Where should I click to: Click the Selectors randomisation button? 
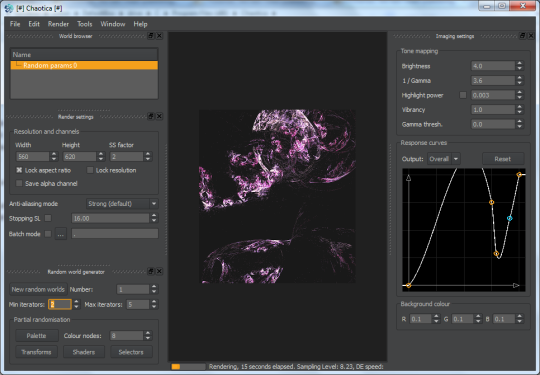(131, 352)
